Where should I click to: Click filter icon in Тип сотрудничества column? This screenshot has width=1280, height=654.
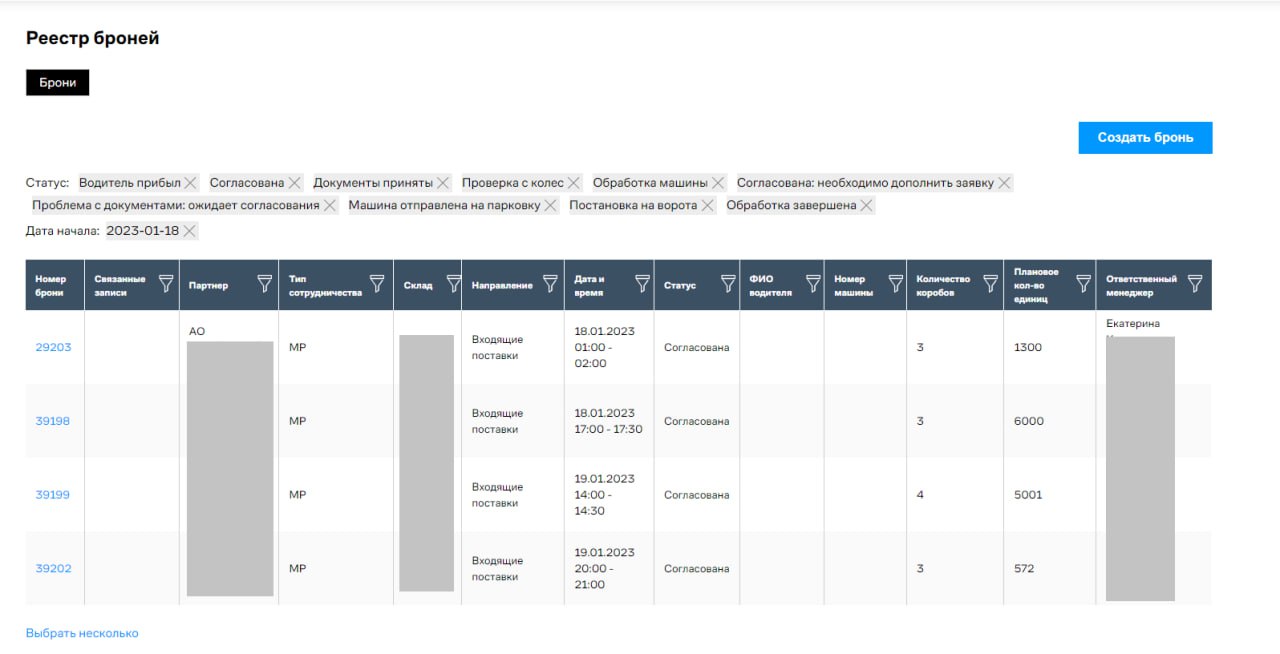pyautogui.click(x=377, y=285)
